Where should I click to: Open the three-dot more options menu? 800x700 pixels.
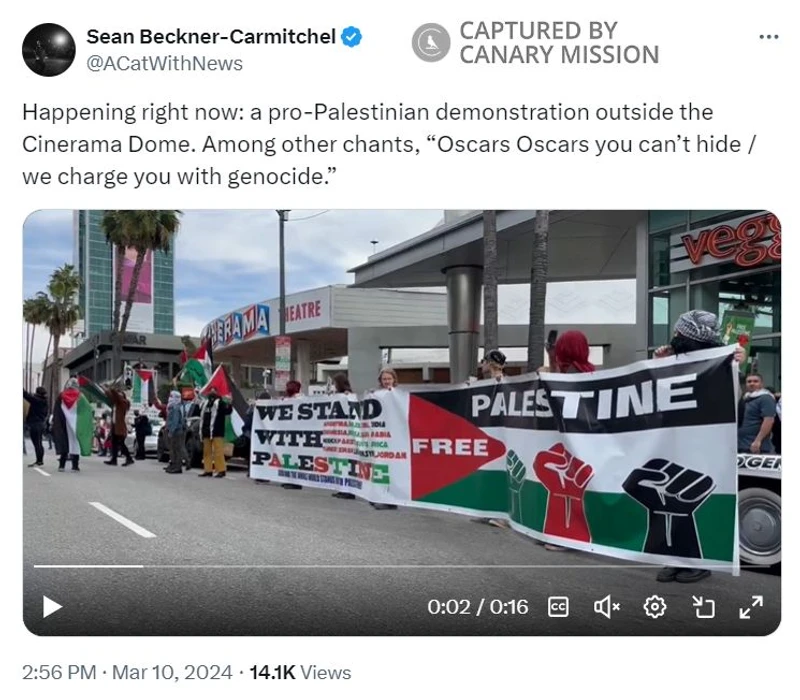coord(769,37)
